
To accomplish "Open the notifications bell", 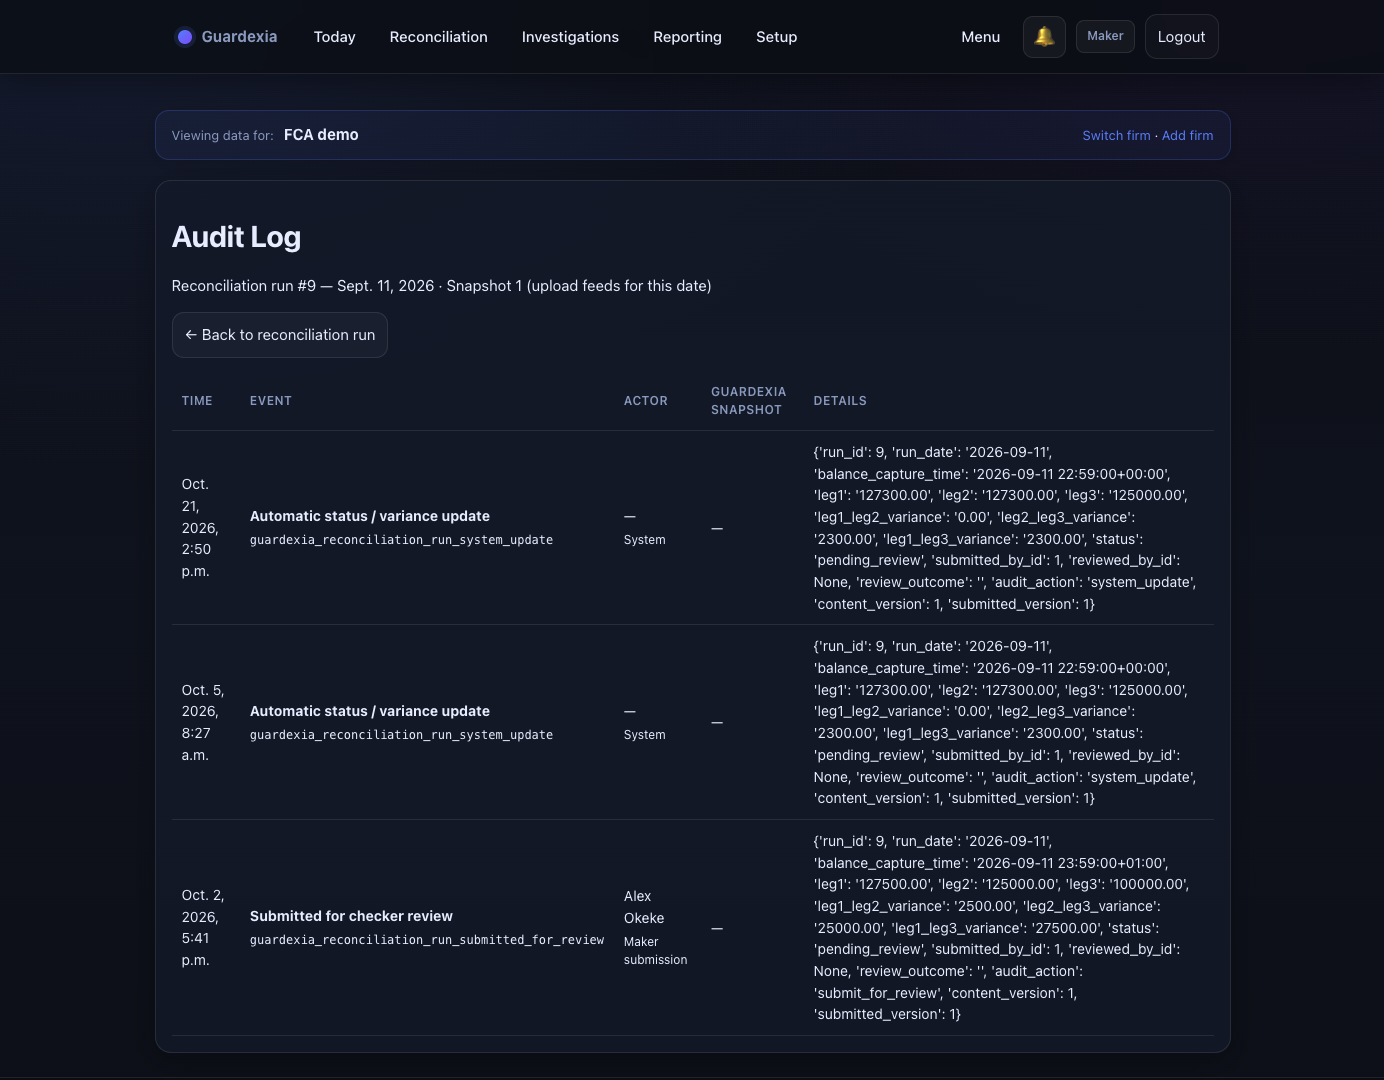I will [x=1044, y=37].
